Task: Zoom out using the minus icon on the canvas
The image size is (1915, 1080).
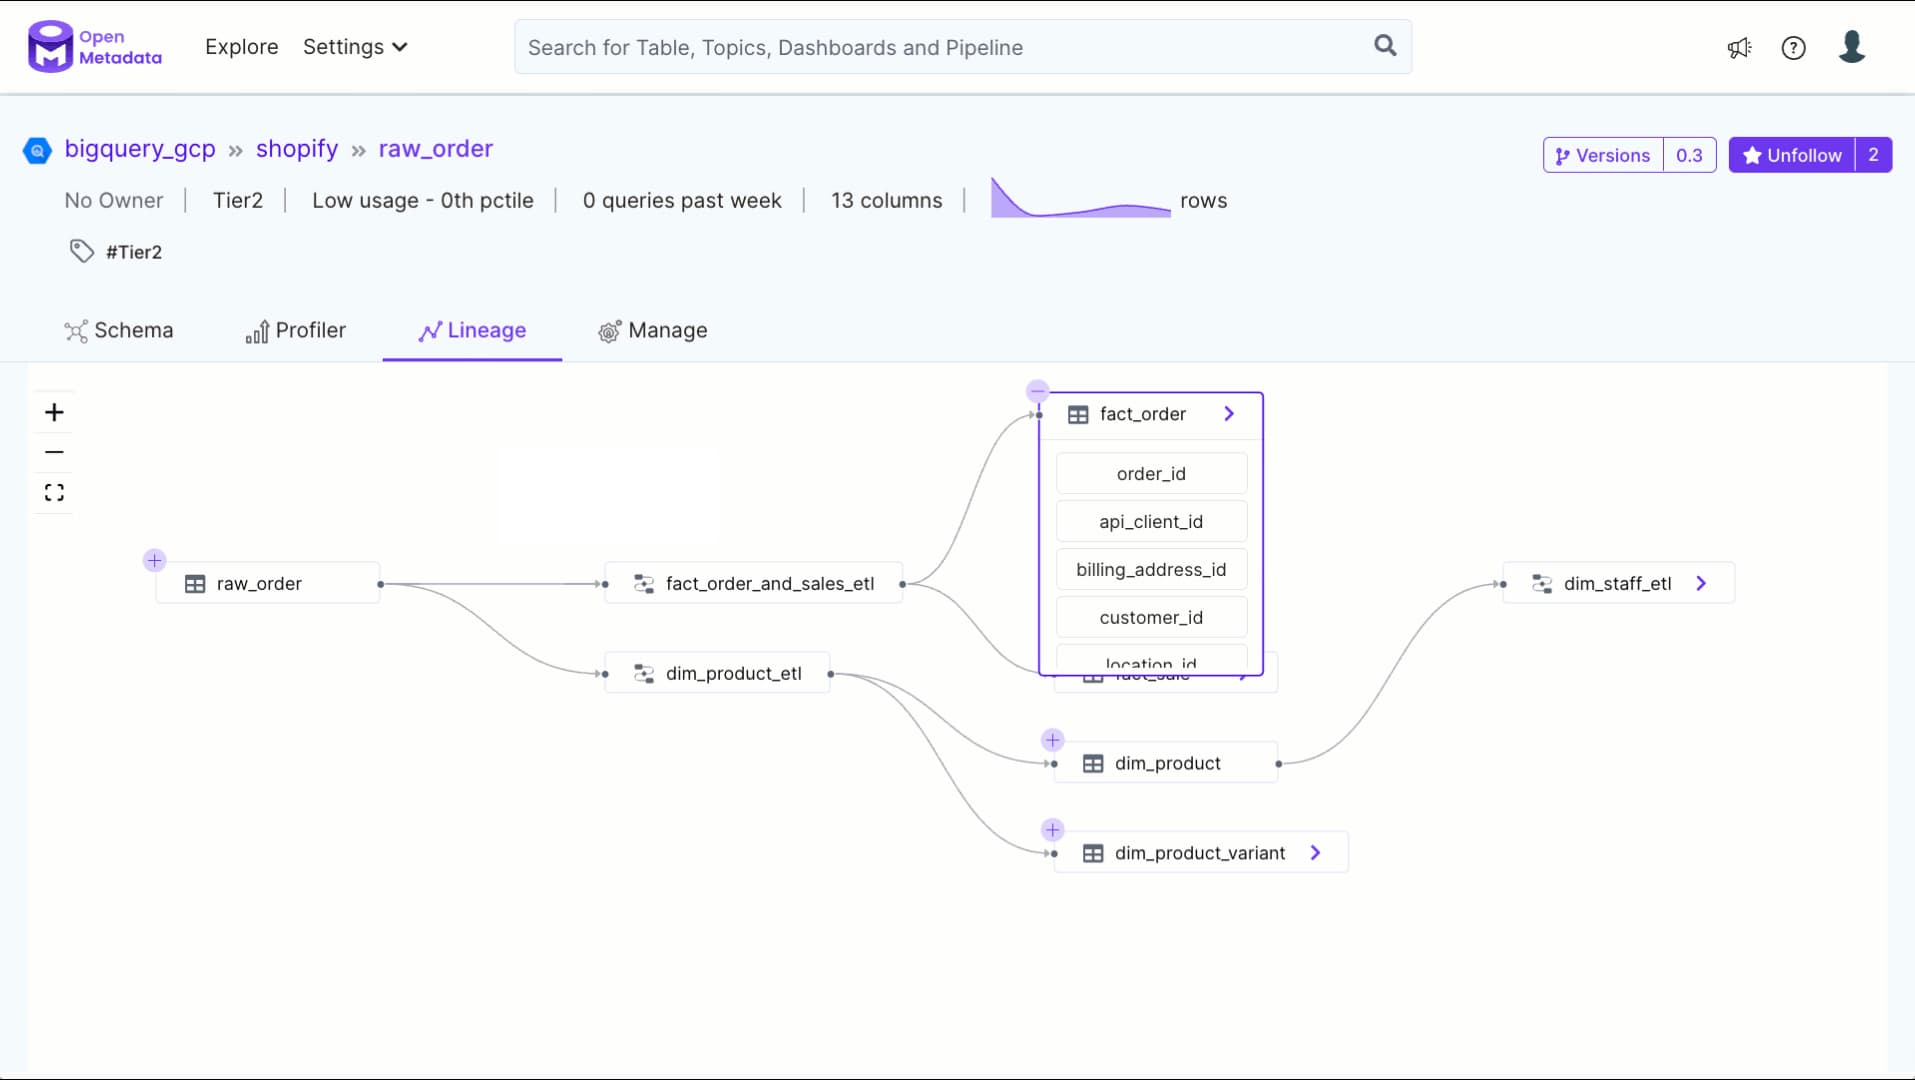Action: (x=54, y=452)
